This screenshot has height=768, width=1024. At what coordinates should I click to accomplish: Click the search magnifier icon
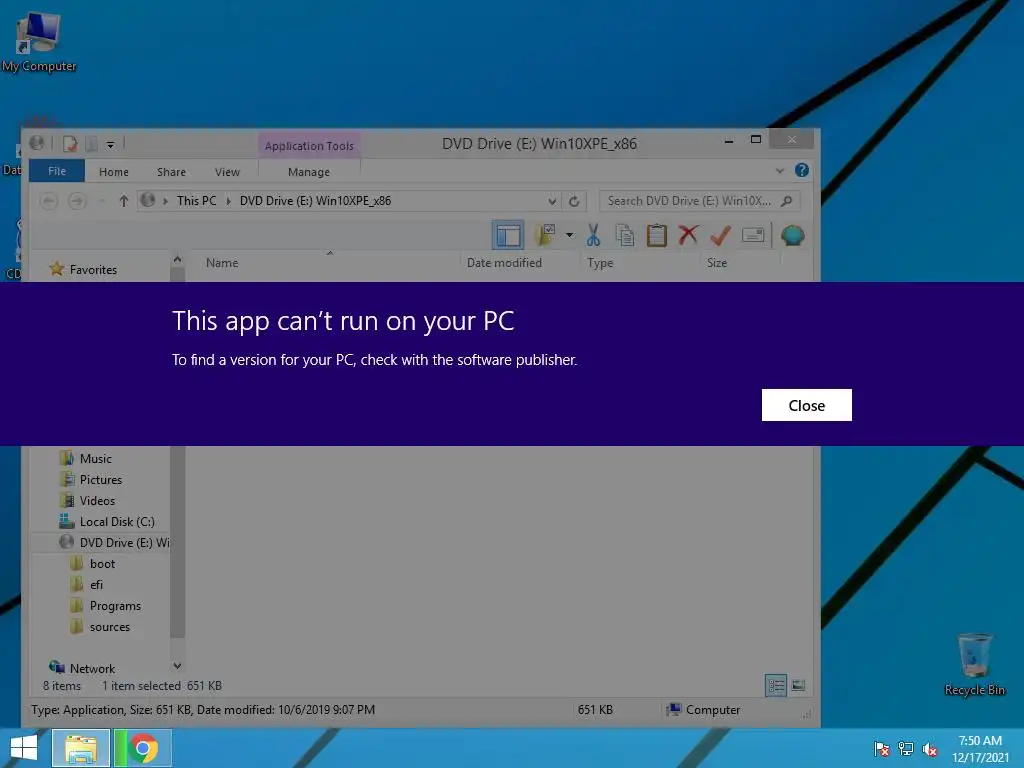click(787, 201)
